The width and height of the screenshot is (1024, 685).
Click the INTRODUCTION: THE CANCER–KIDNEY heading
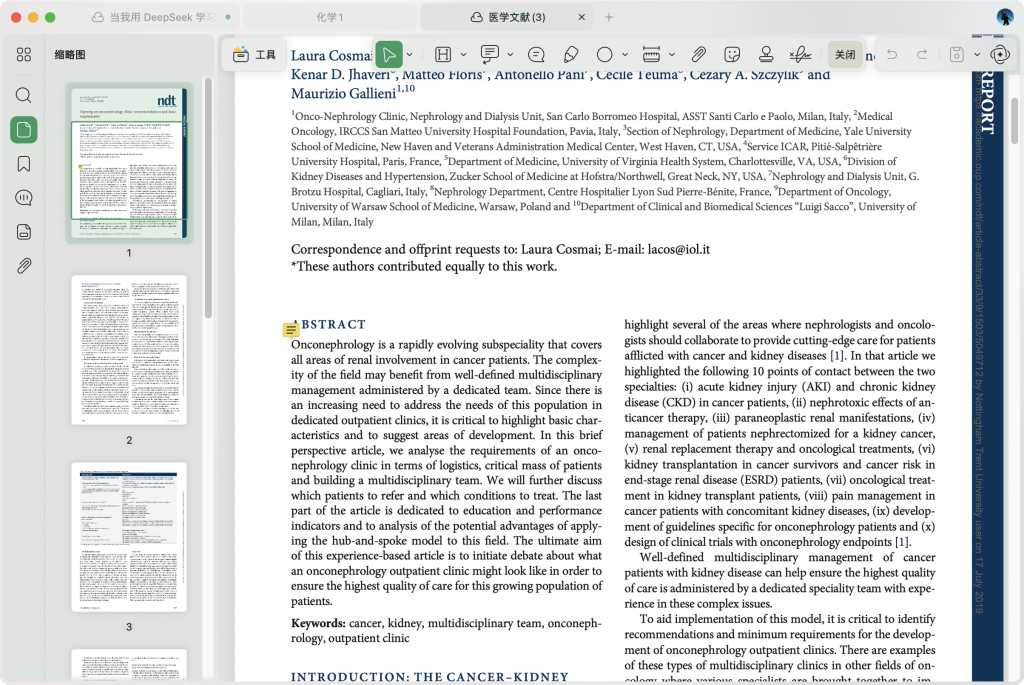[x=430, y=677]
